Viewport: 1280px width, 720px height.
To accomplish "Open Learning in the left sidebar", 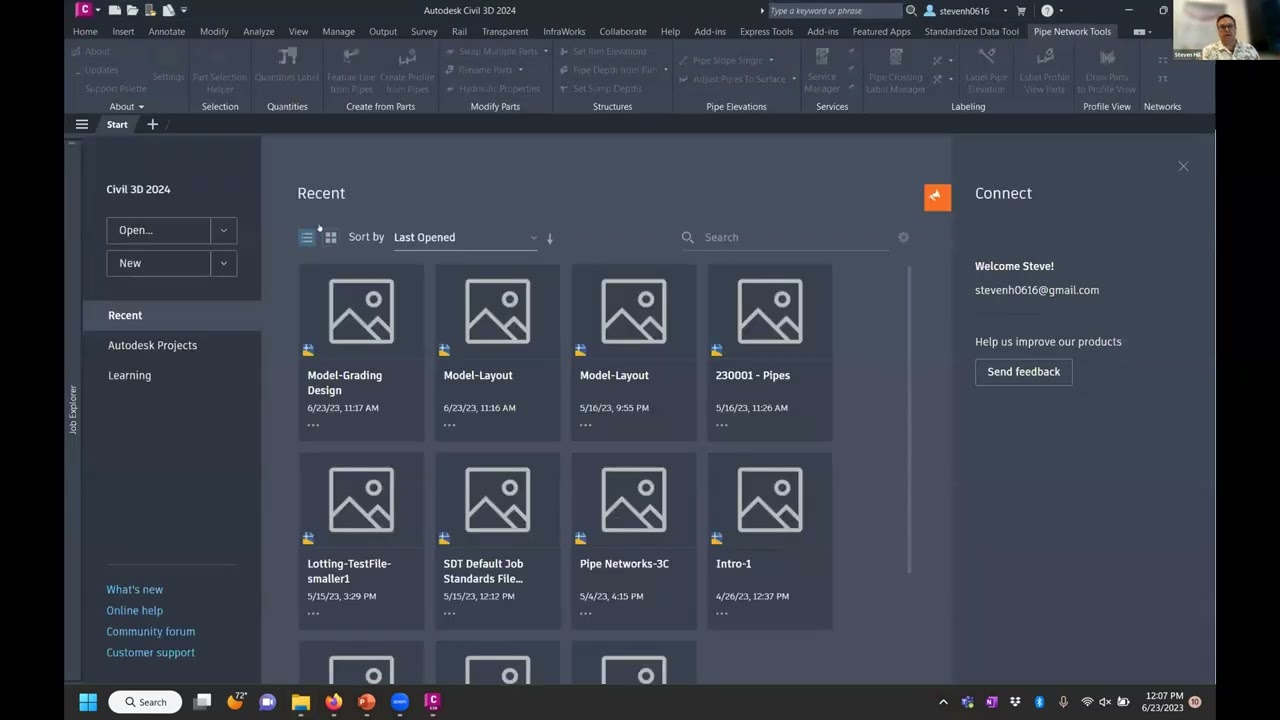I will click(x=129, y=375).
